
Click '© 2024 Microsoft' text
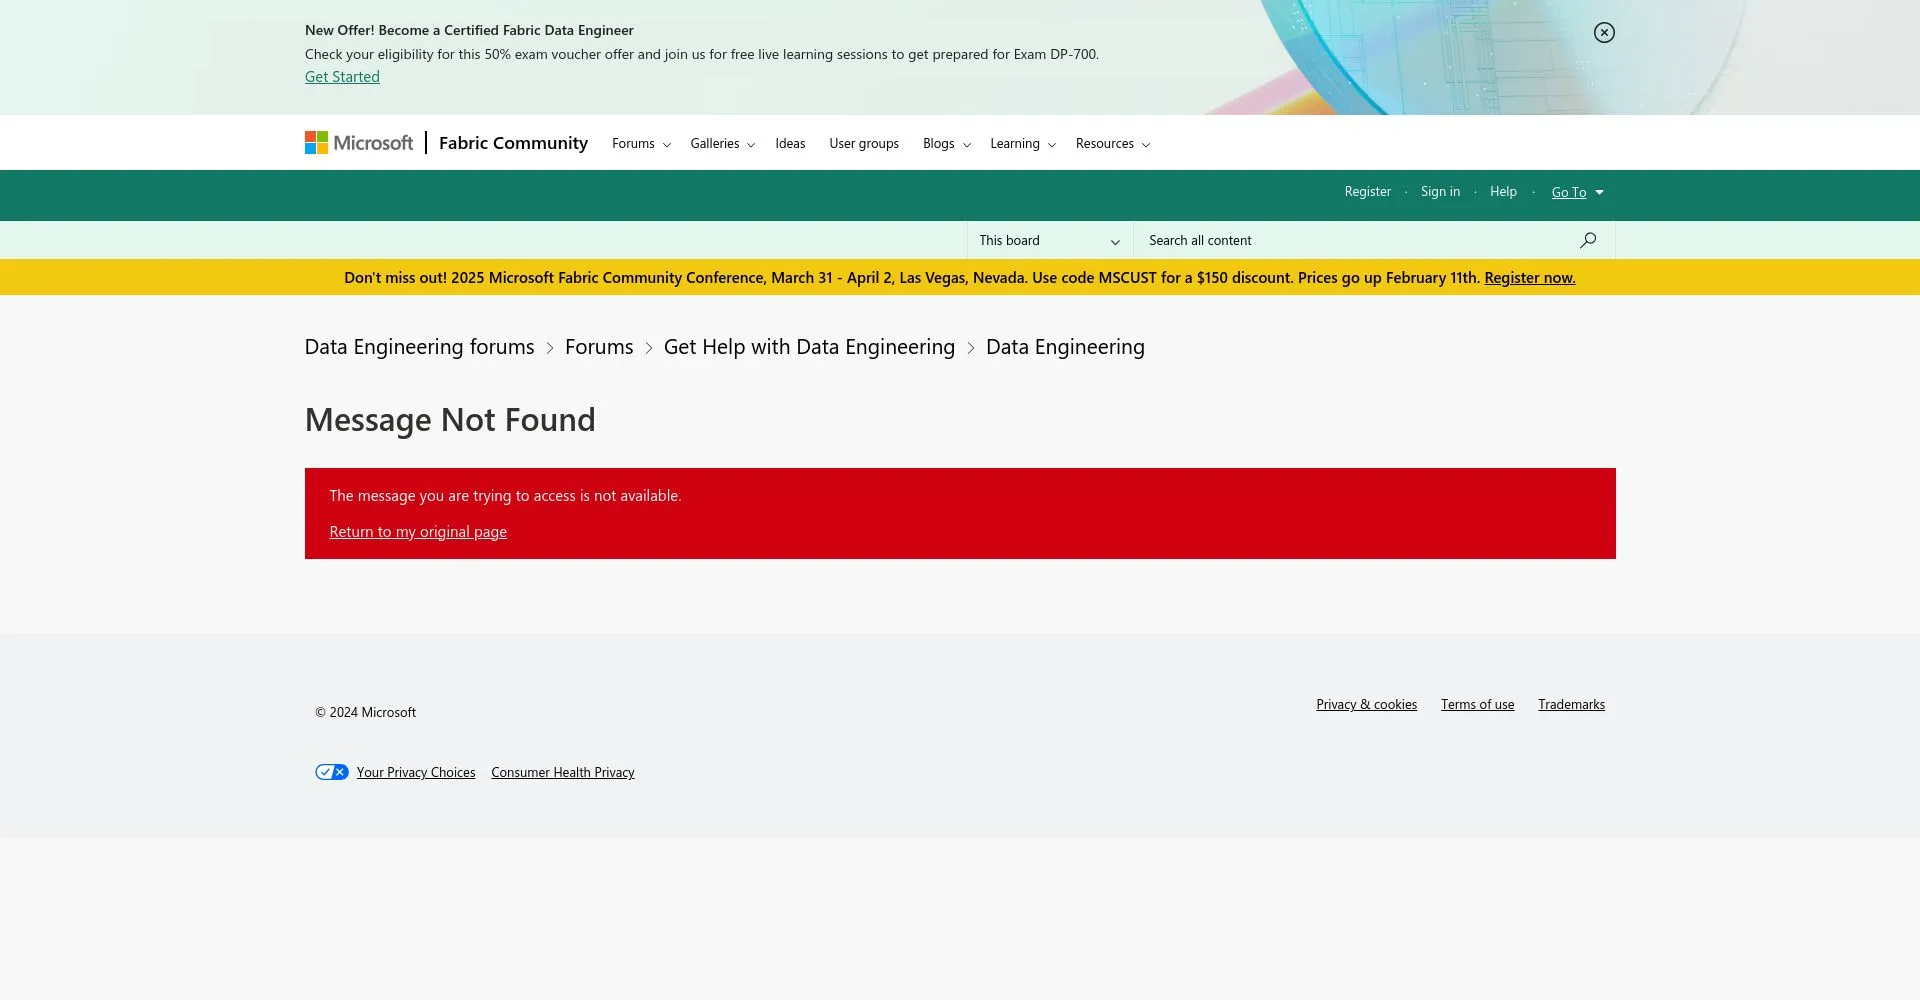(366, 713)
